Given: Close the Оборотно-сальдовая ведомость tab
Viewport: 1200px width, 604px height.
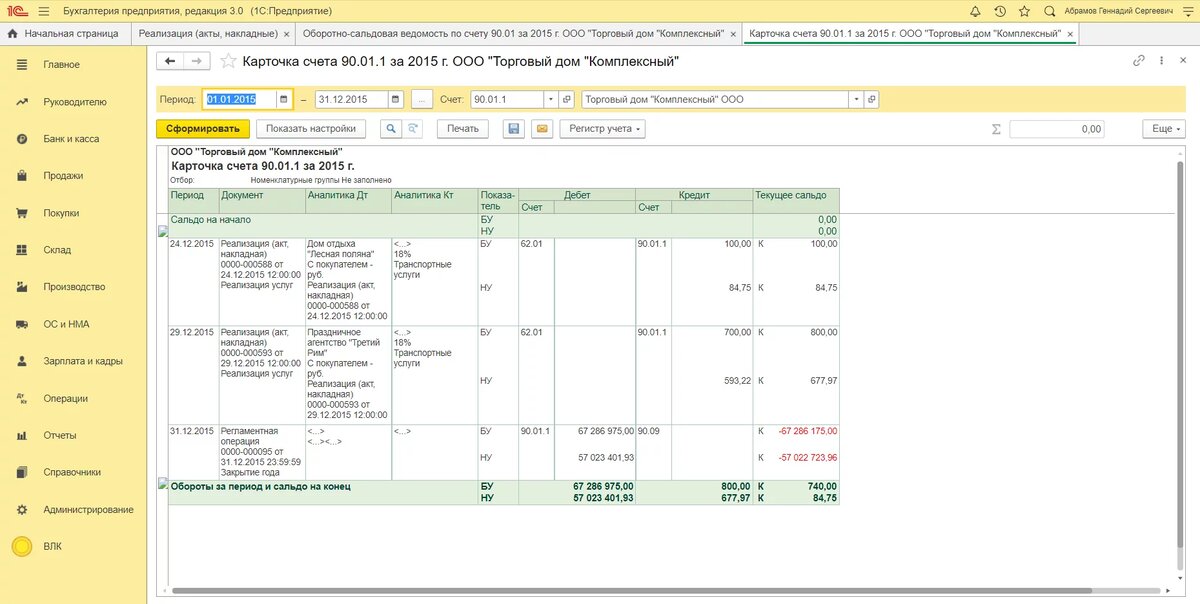Looking at the screenshot, I should click(731, 33).
